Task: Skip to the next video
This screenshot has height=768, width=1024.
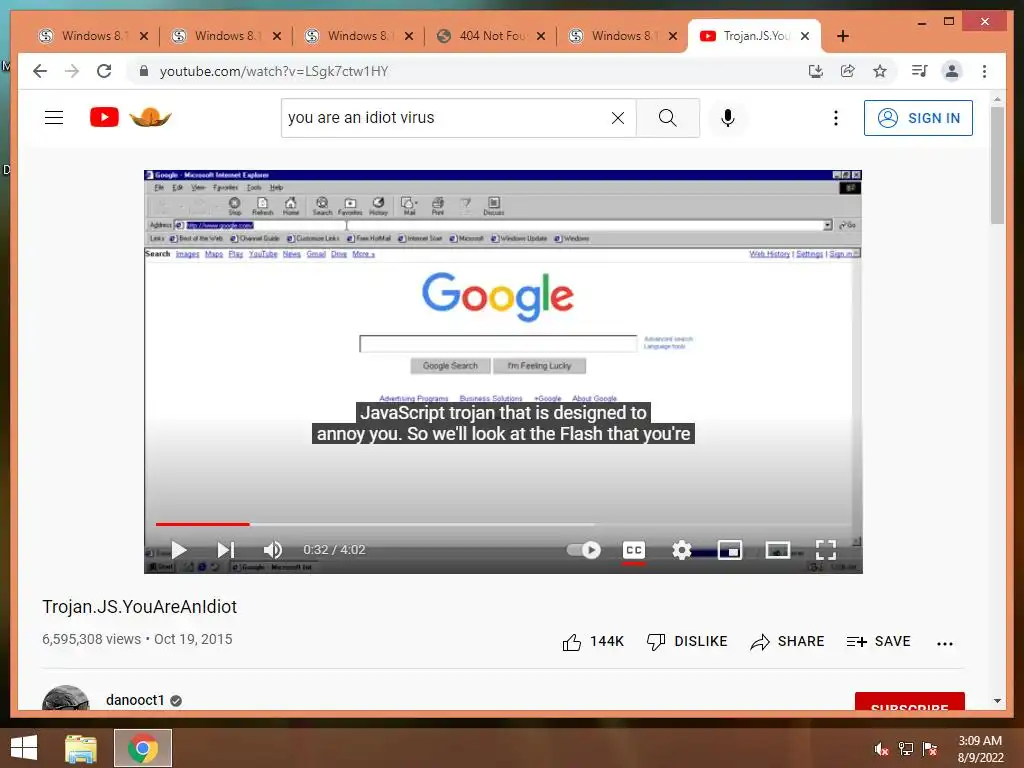Action: [225, 550]
